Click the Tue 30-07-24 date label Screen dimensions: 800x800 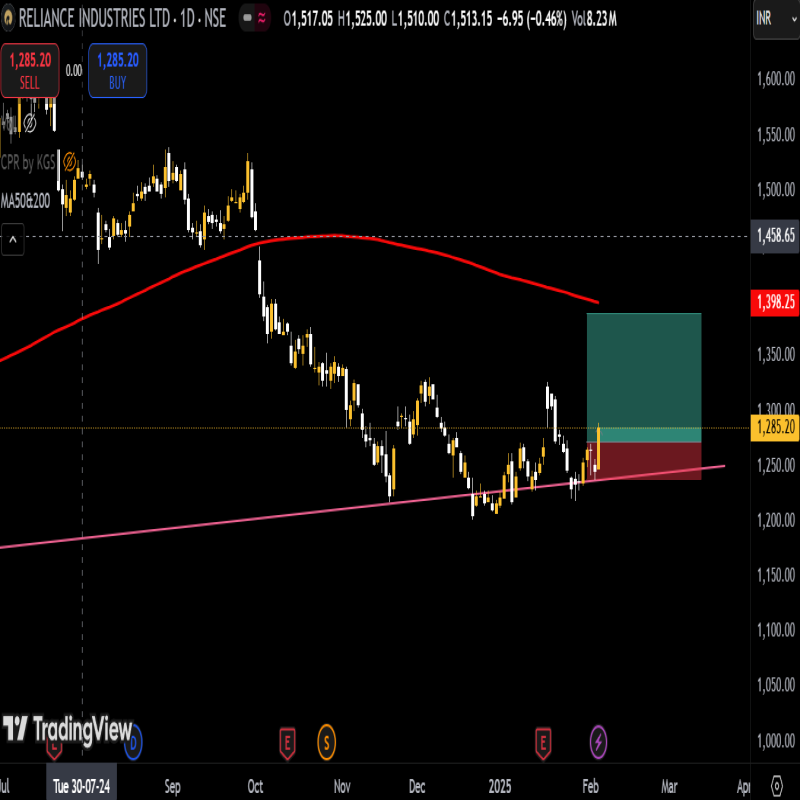[82, 786]
